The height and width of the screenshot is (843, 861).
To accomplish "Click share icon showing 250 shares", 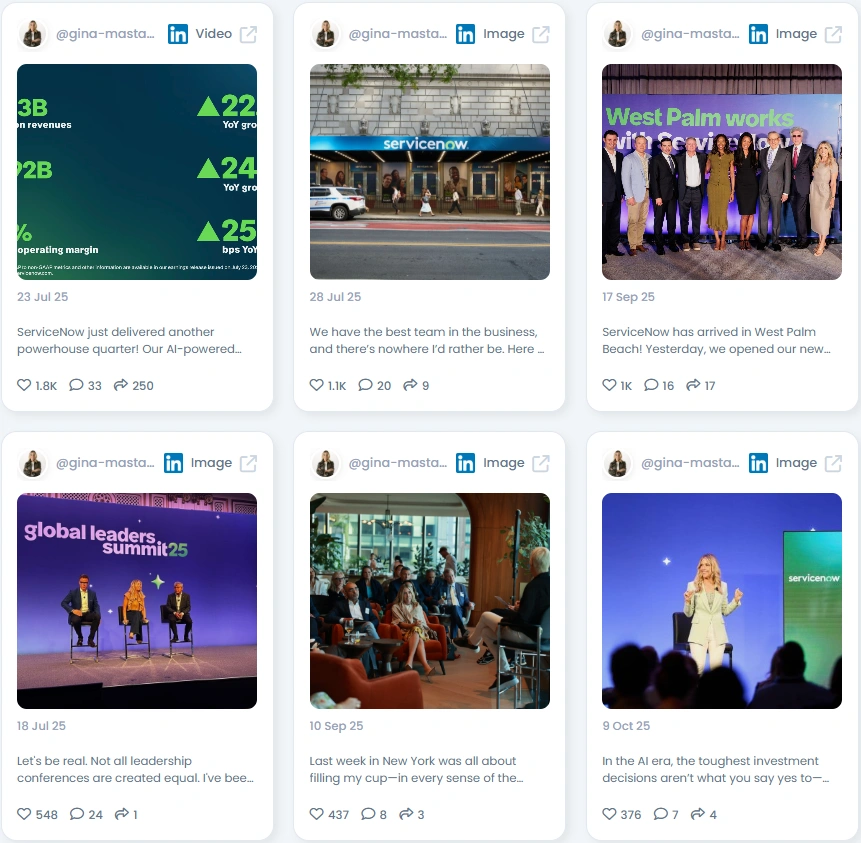I will click(121, 385).
